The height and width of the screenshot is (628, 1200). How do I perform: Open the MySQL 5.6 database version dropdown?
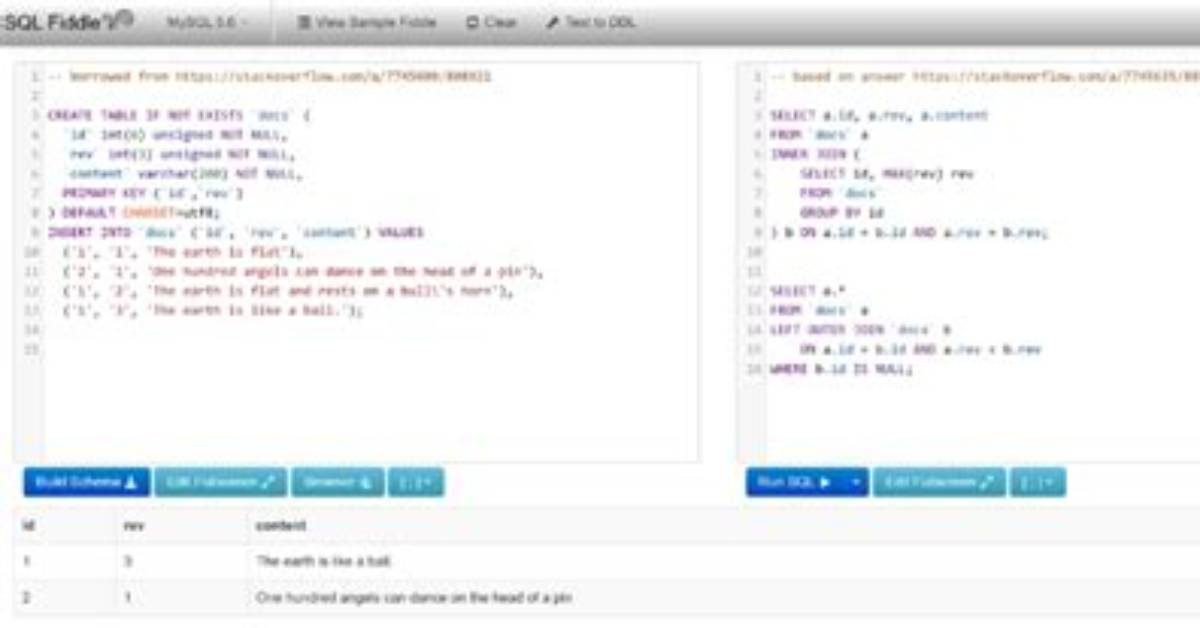(x=208, y=22)
